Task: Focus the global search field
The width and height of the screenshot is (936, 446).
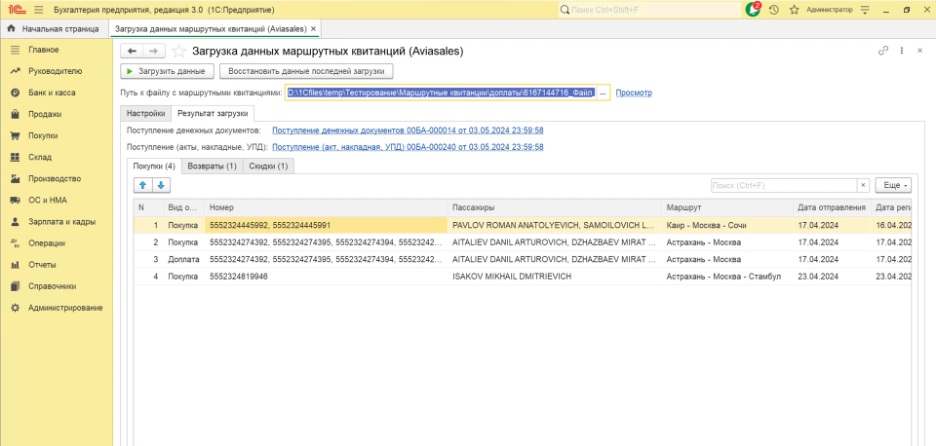Action: pyautogui.click(x=649, y=10)
